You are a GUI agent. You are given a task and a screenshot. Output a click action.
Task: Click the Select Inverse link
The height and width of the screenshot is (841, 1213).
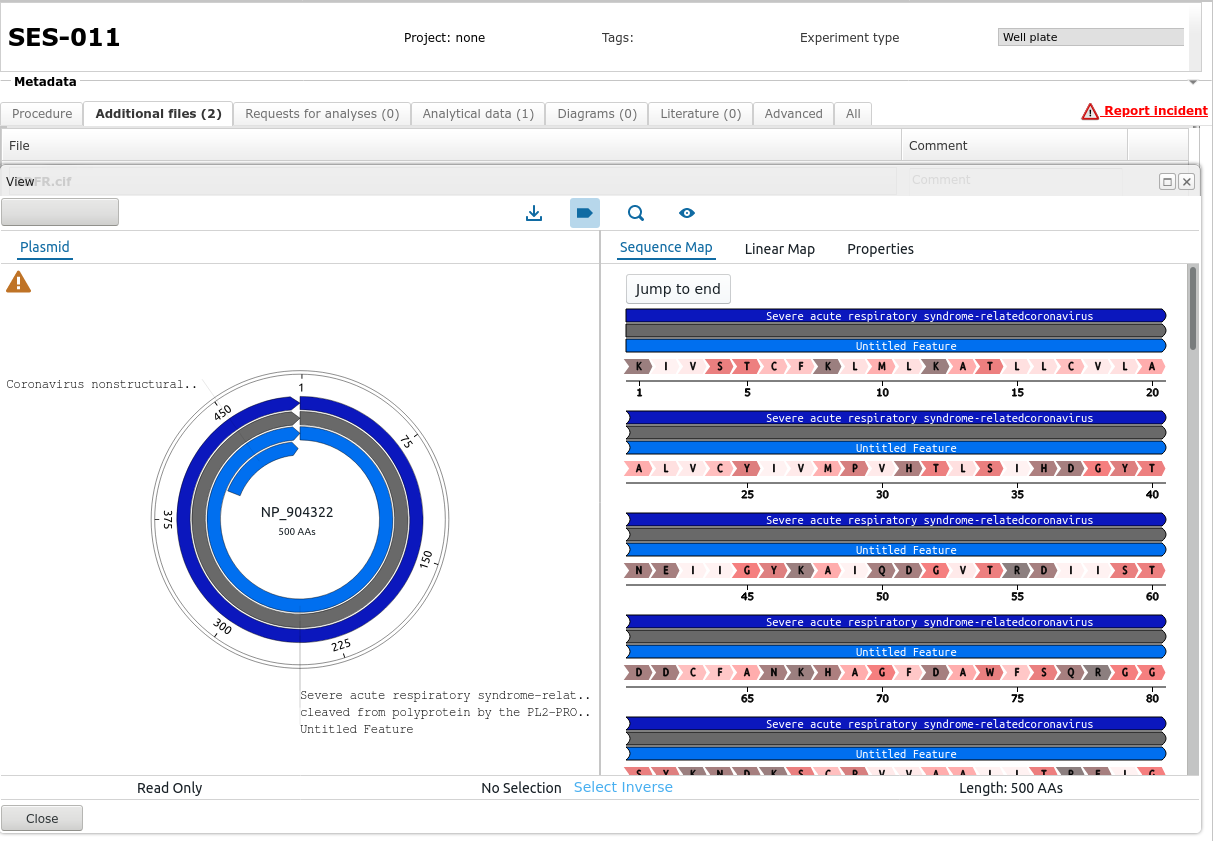pyautogui.click(x=623, y=787)
